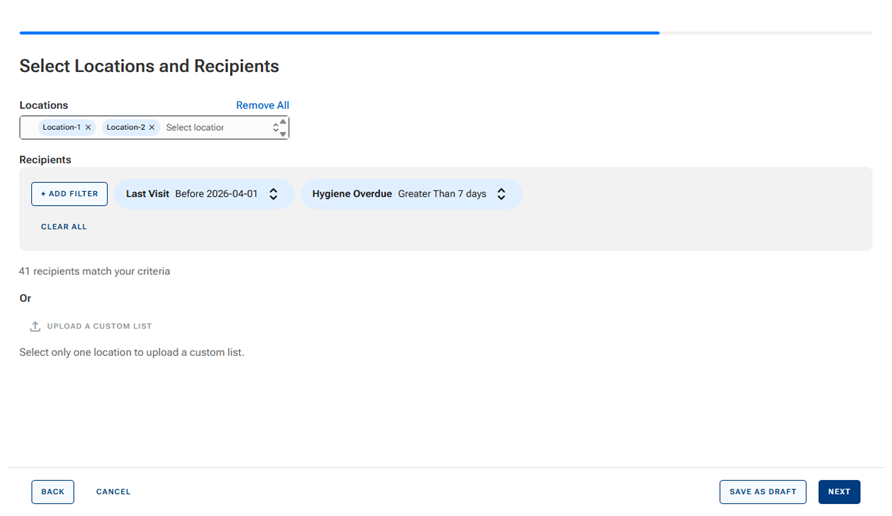Open the Last Visit filter chevron

point(273,194)
